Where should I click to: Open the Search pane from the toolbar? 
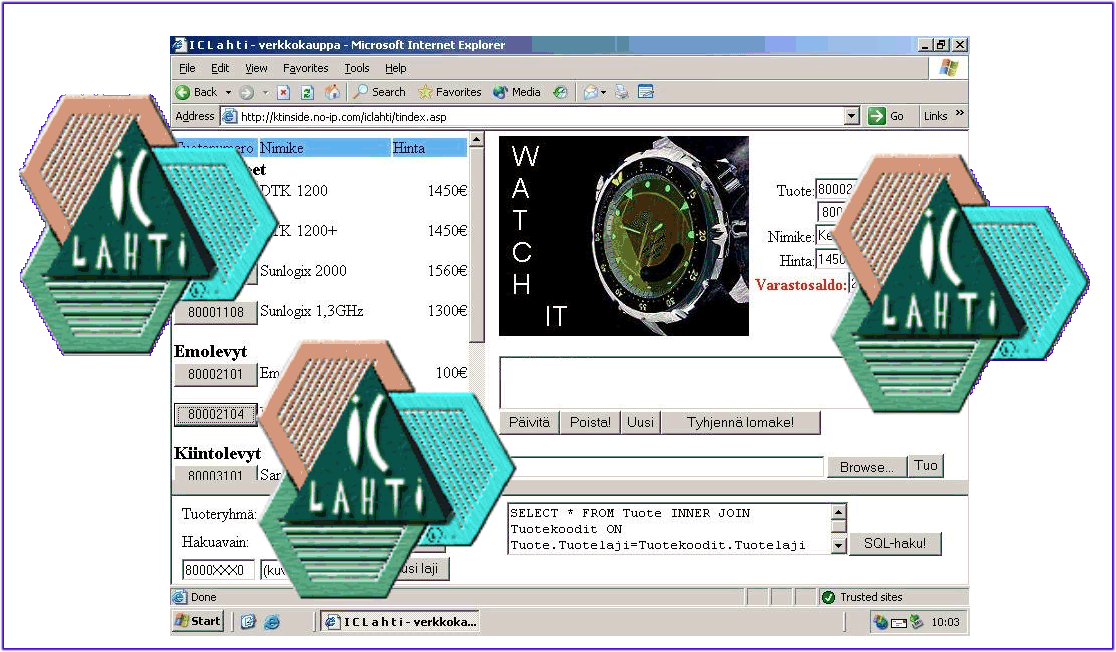click(x=379, y=92)
